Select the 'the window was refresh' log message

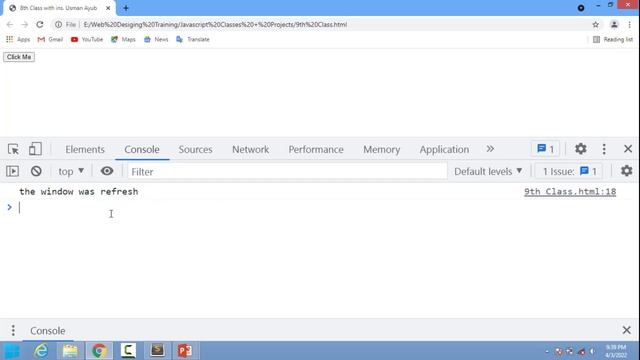[79, 191]
